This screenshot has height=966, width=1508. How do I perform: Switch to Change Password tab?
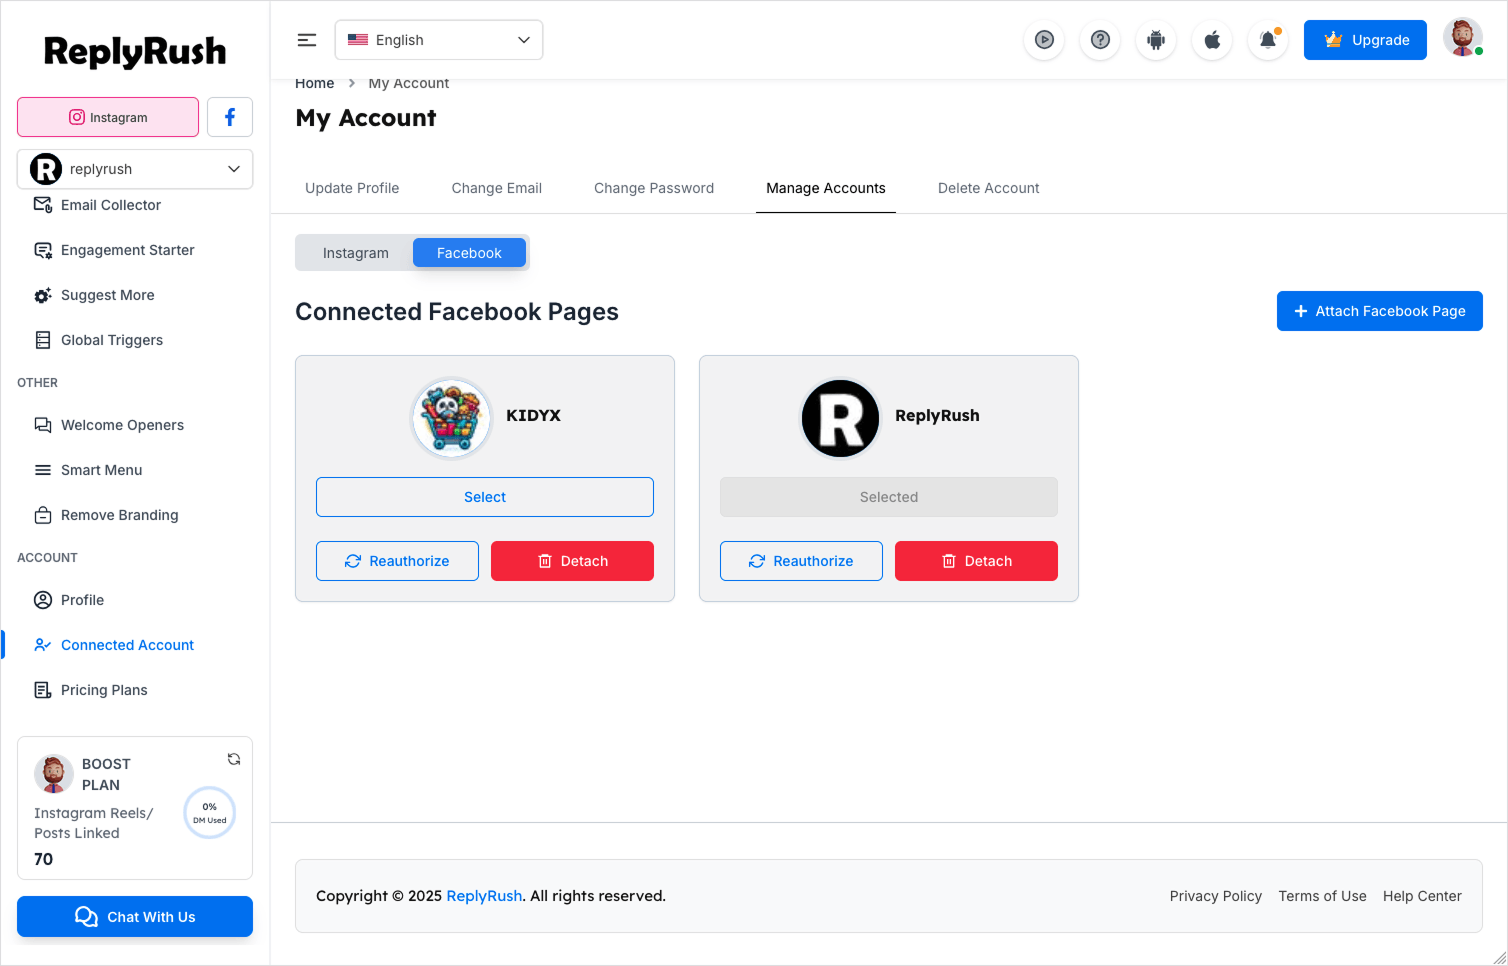[654, 188]
